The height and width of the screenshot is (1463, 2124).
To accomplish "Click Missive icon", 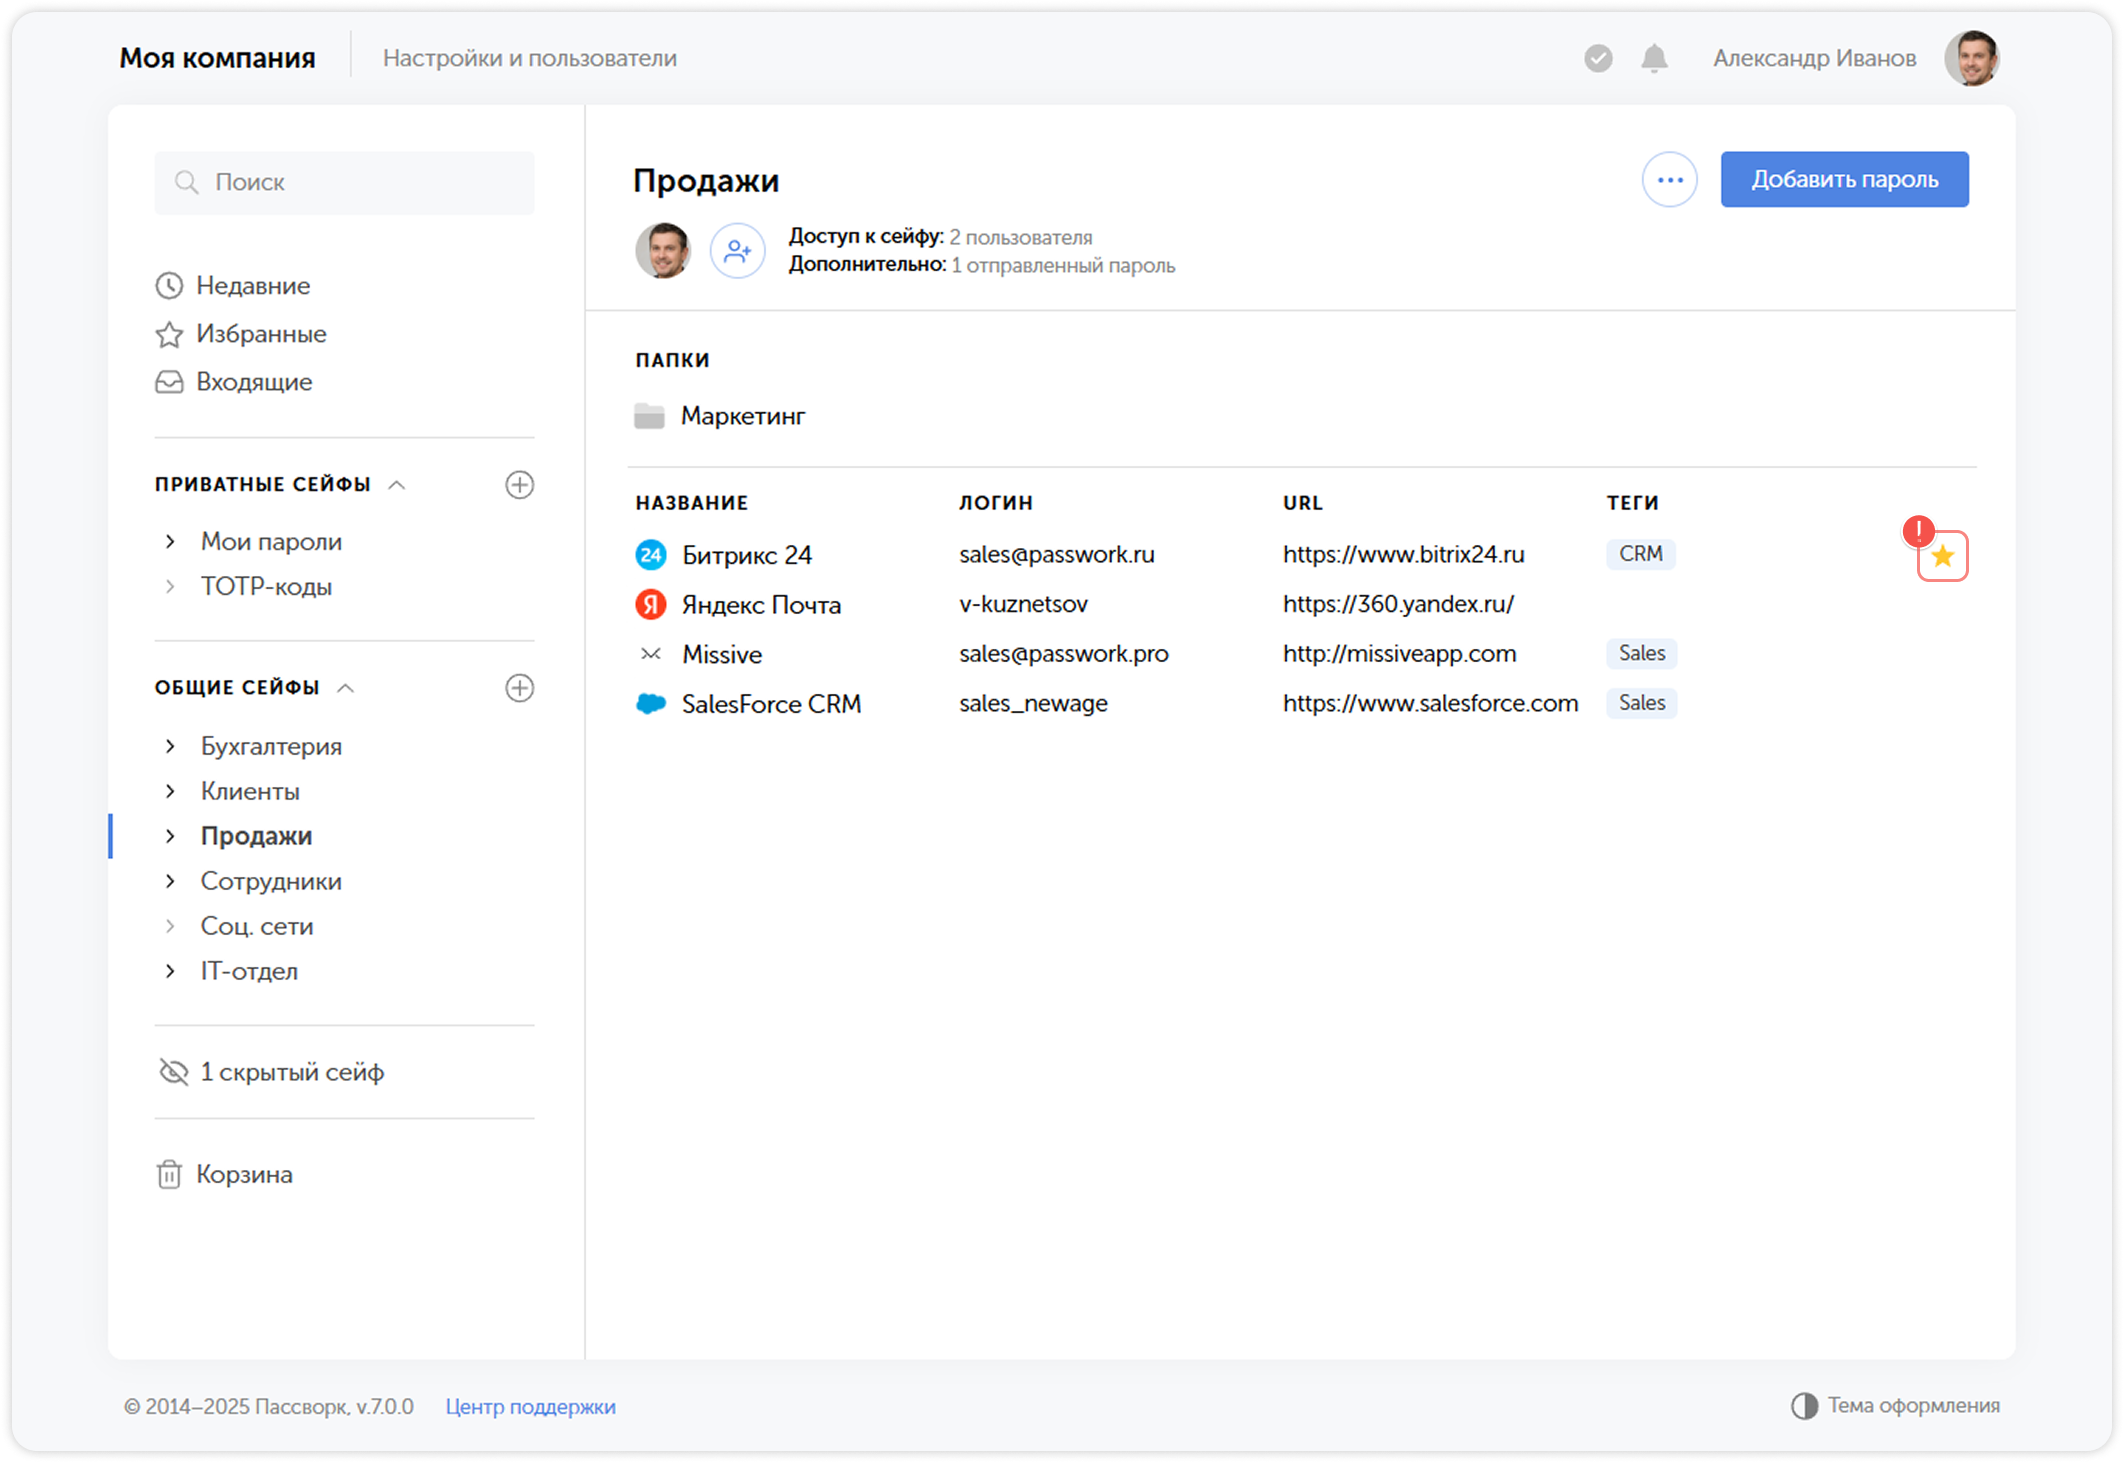I will pos(651,654).
